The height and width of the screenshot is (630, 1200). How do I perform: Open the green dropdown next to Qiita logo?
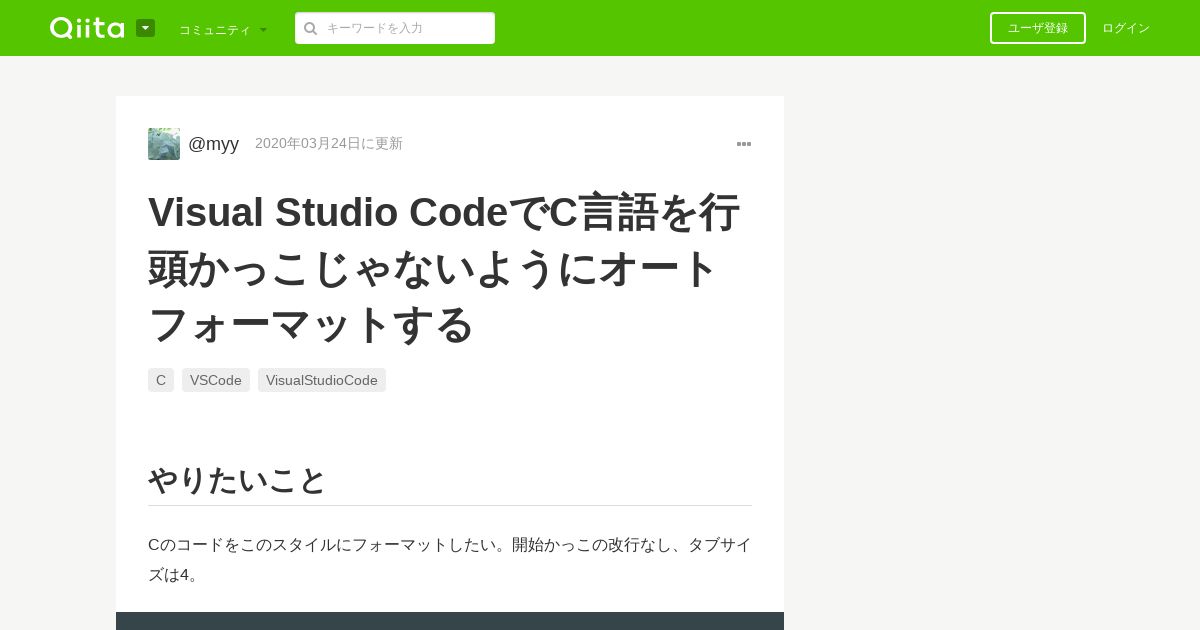[x=145, y=28]
